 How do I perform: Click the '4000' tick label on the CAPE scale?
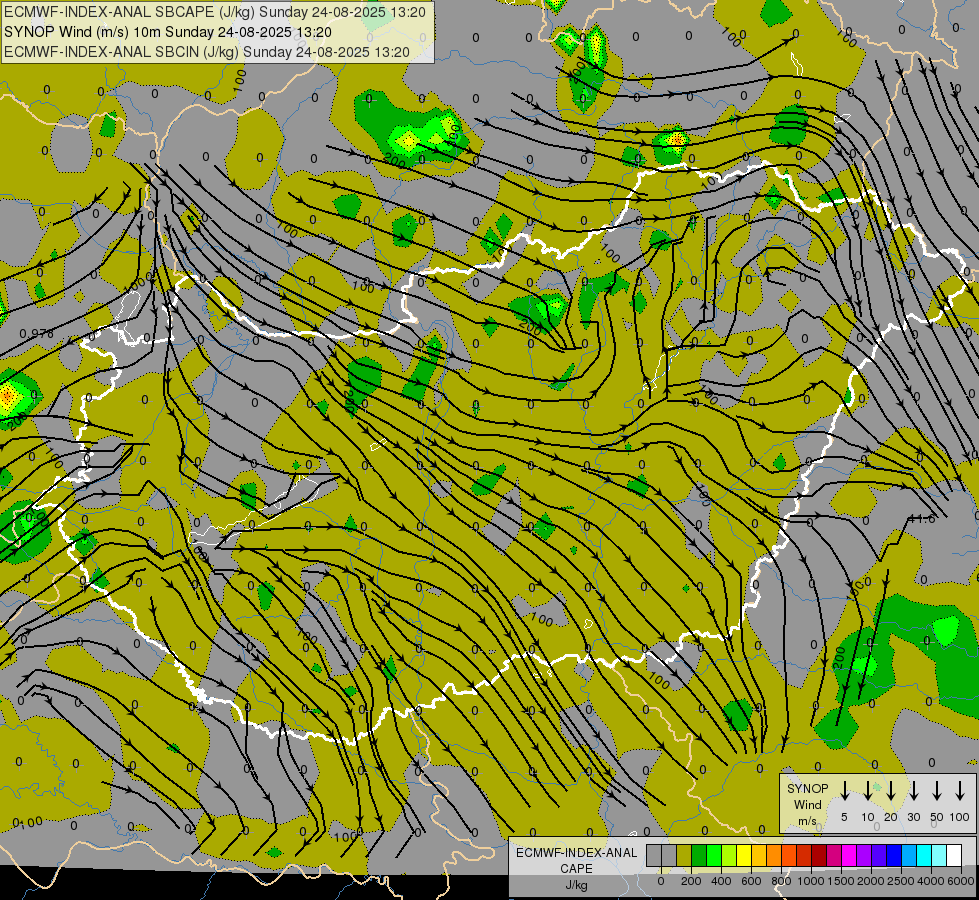click(x=931, y=881)
